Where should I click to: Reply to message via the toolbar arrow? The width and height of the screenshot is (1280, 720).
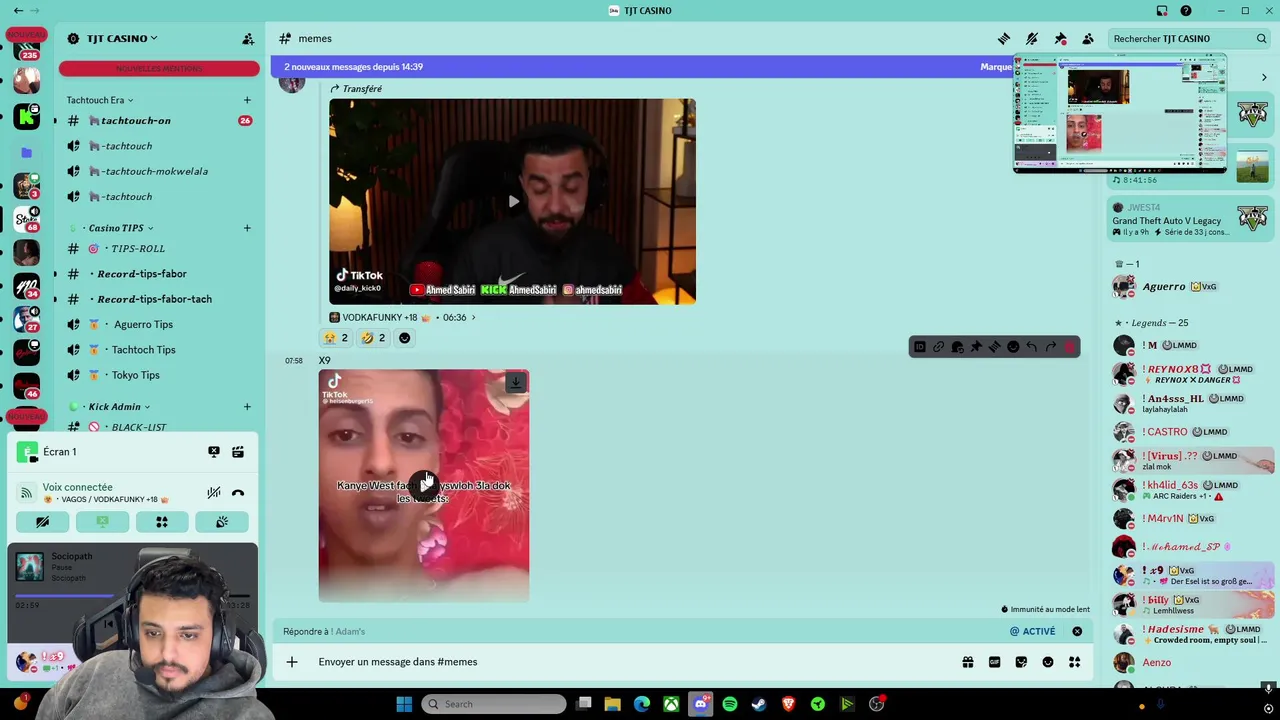click(x=1032, y=347)
